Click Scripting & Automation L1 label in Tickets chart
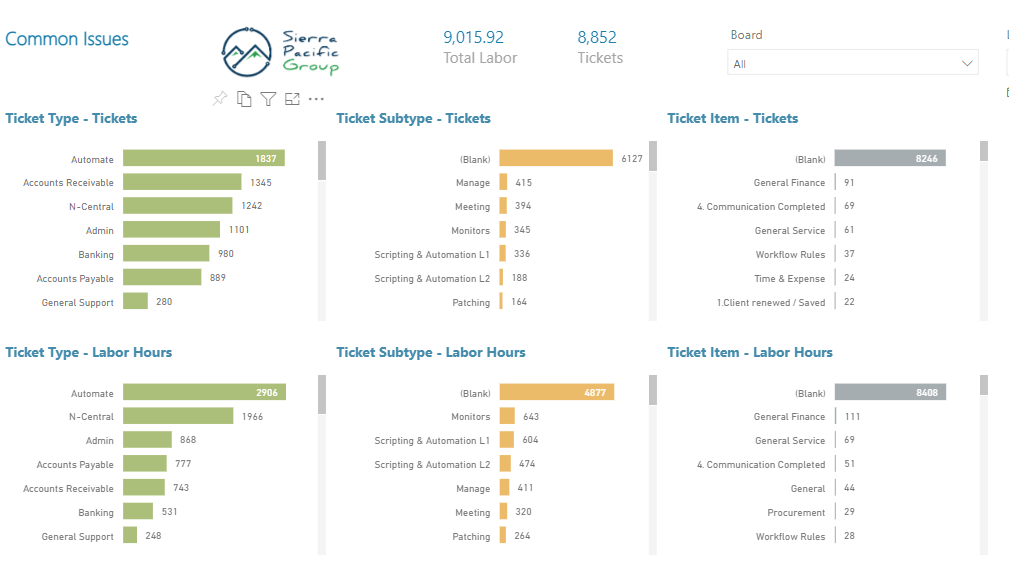This screenshot has height=575, width=1009. (x=432, y=255)
